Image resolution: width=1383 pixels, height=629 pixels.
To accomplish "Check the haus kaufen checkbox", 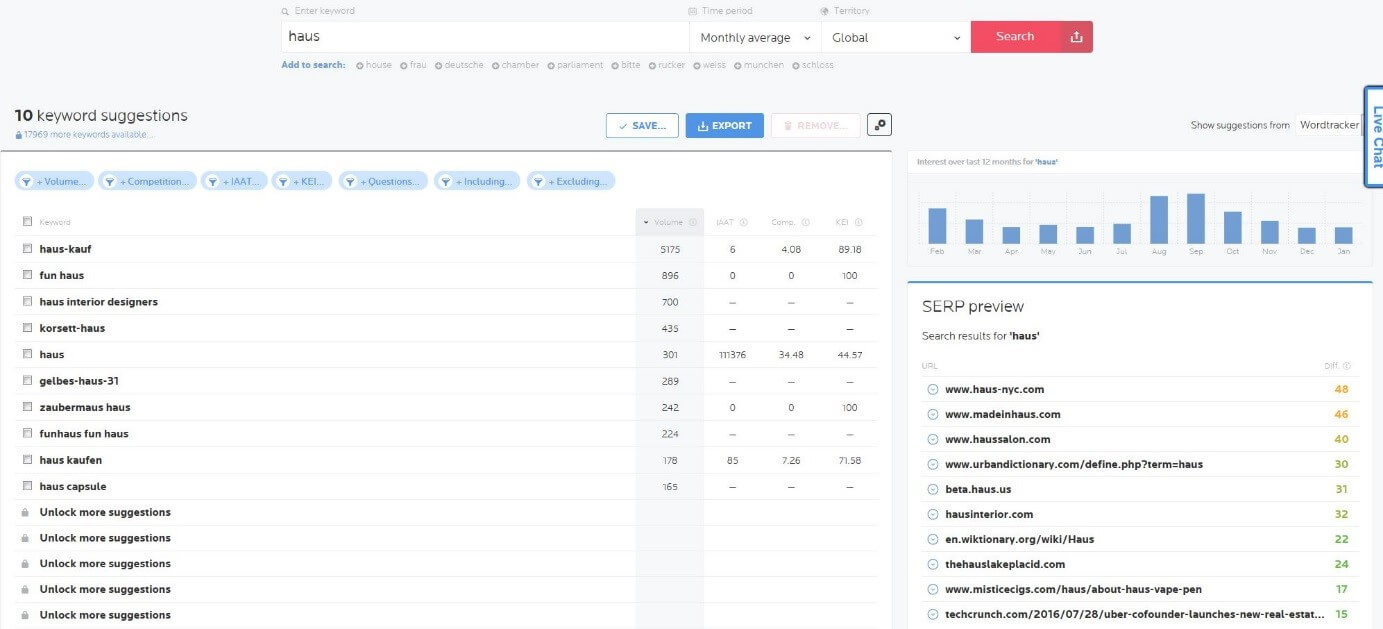I will tap(27, 460).
